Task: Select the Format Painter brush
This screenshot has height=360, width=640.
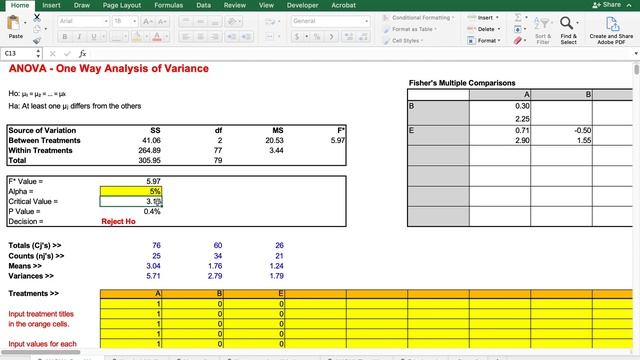Action: 37,40
